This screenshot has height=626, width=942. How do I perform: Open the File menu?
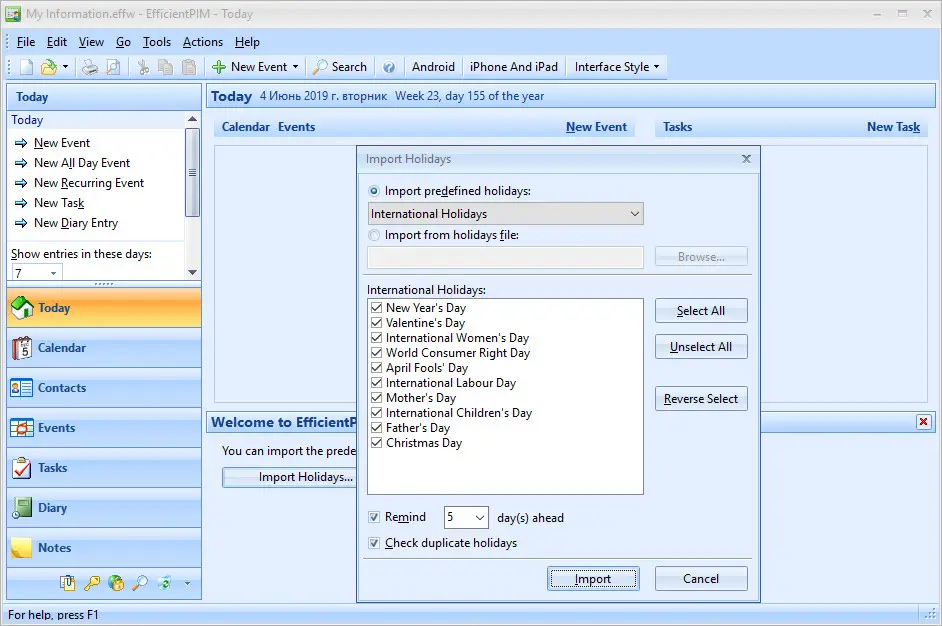tap(26, 42)
